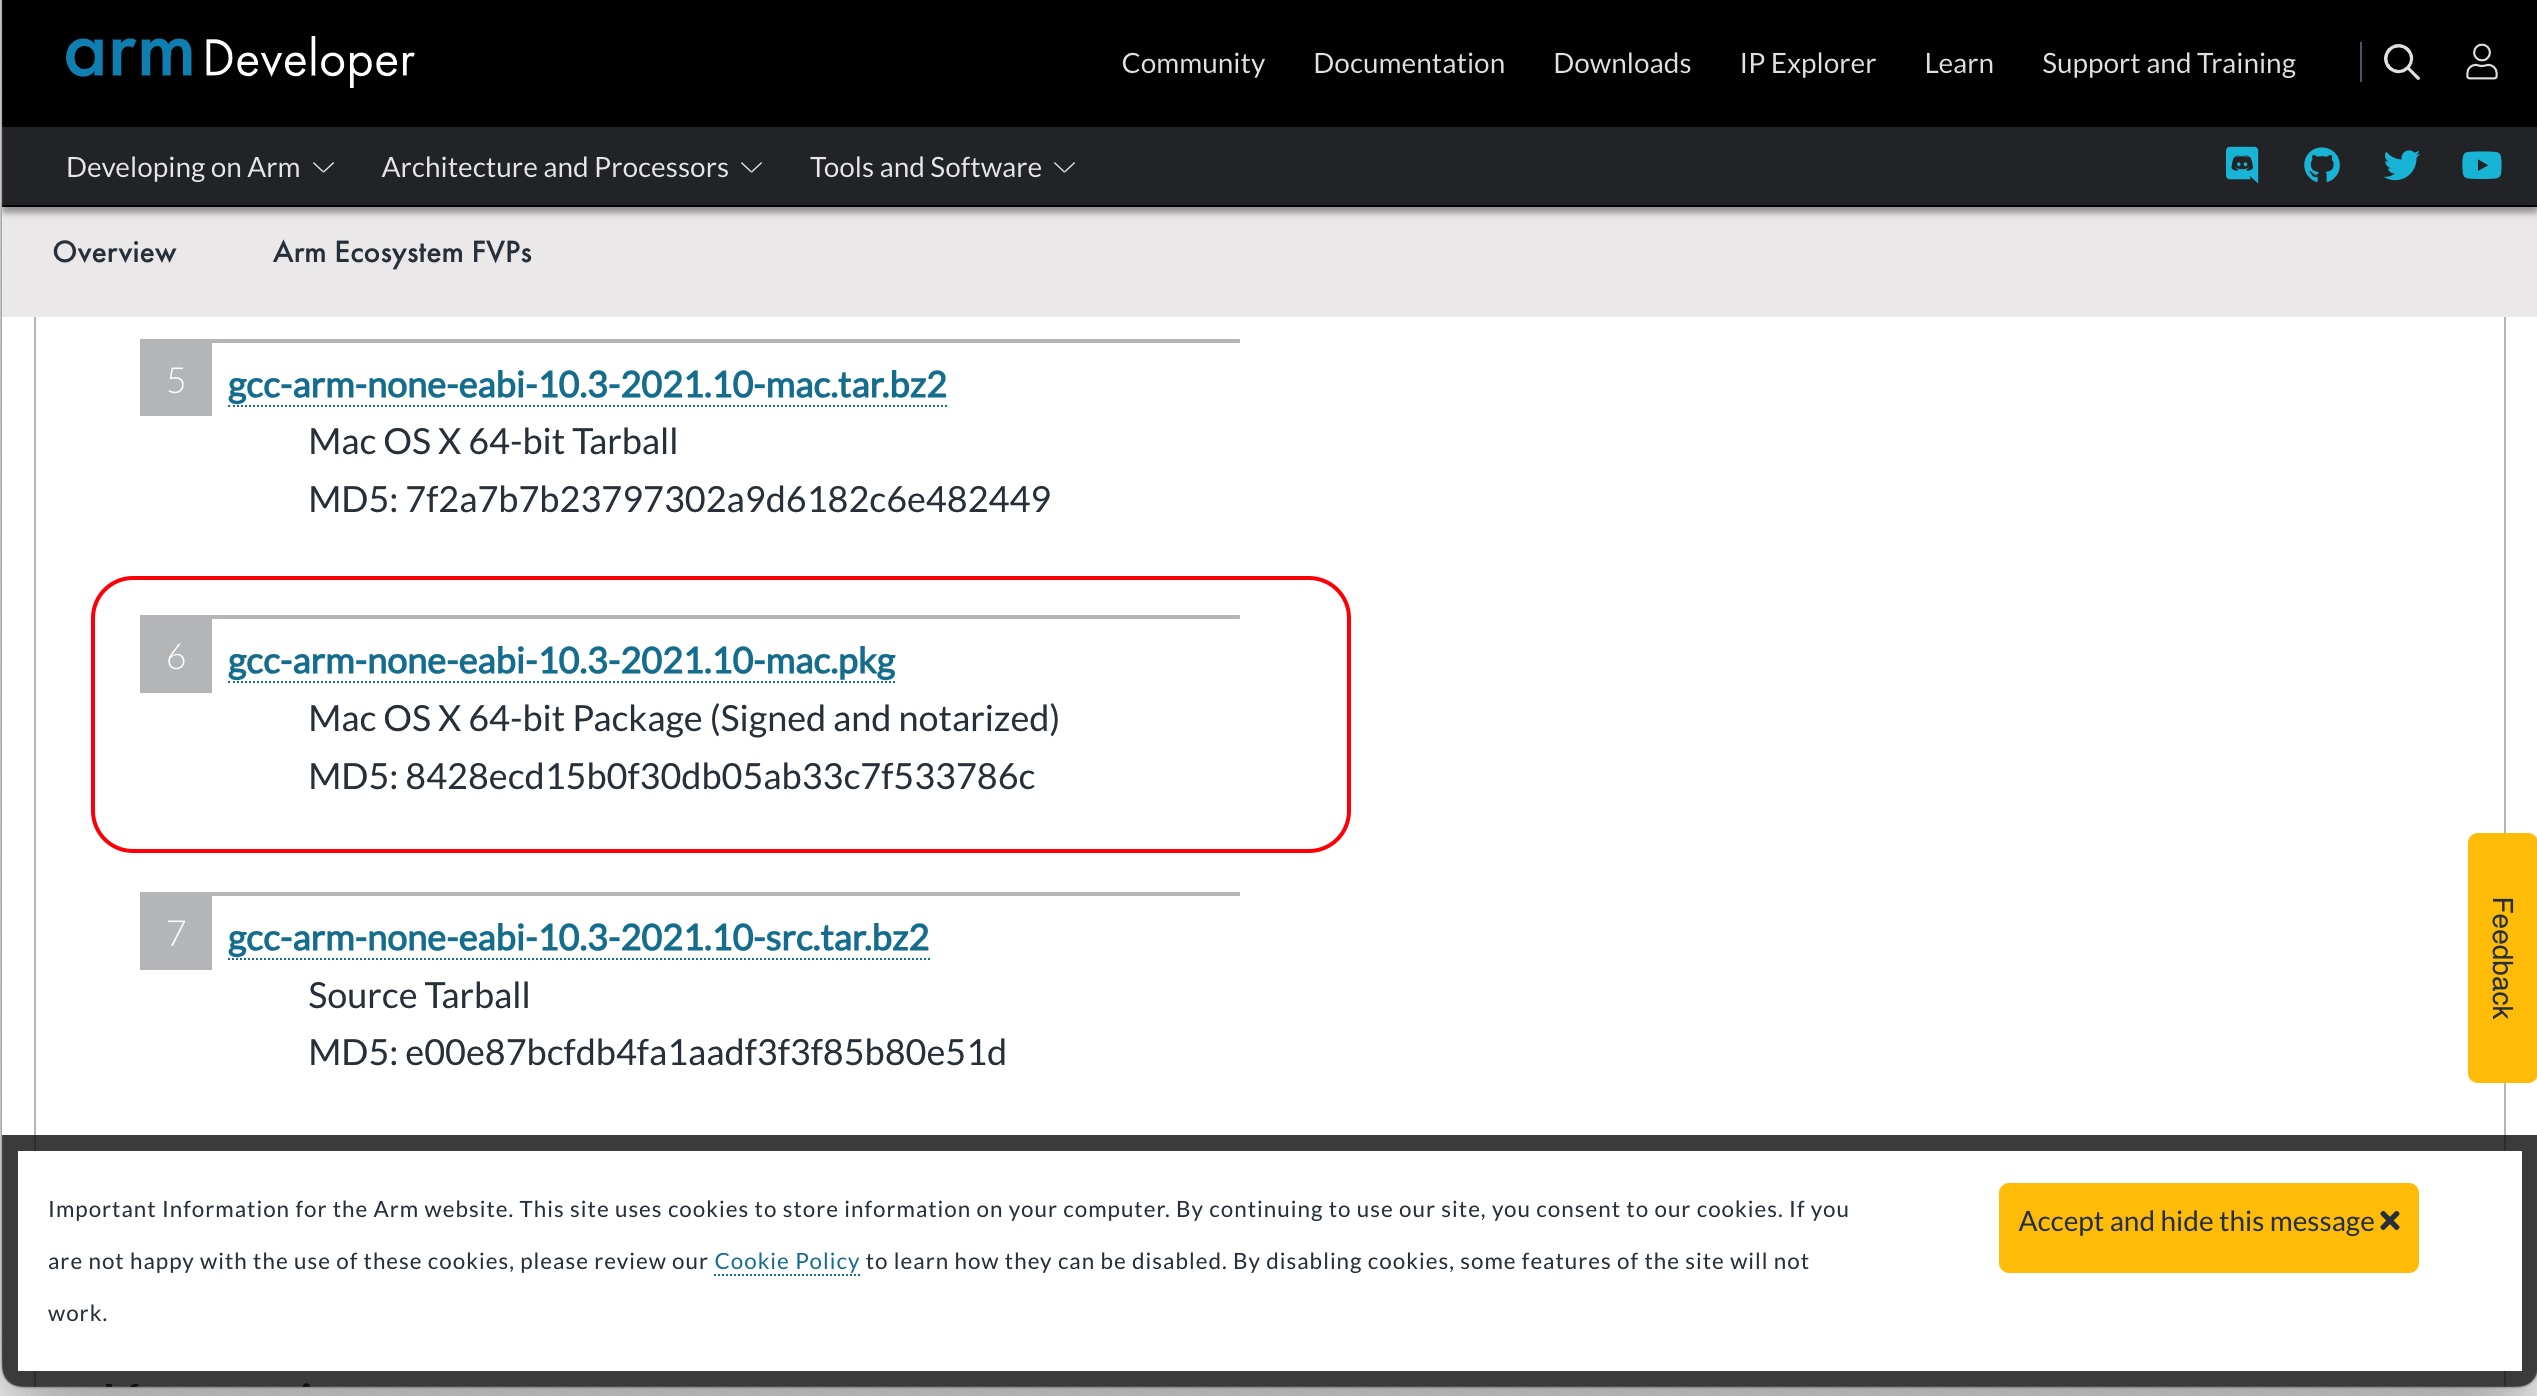The width and height of the screenshot is (2537, 1396).
Task: Open Arm's Discord chat icon
Action: pos(2241,165)
